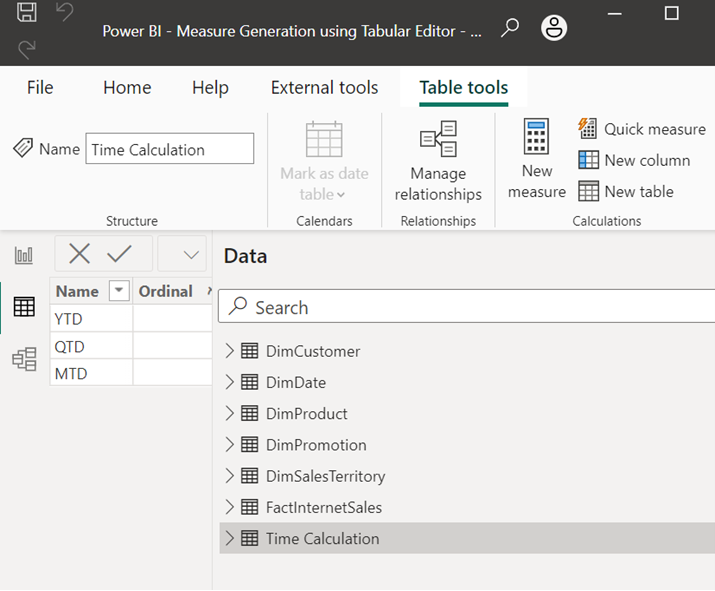Click the table Name input field
Viewport: 715px width, 591px height.
[x=169, y=149]
